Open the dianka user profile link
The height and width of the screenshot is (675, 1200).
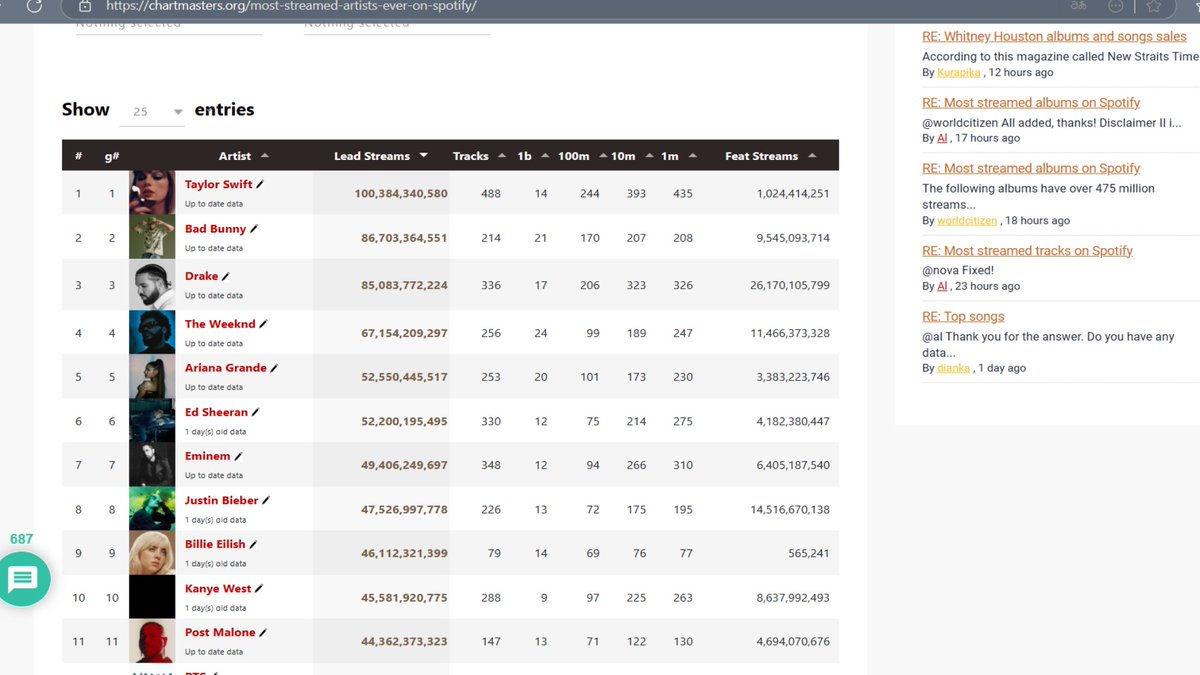click(x=954, y=368)
